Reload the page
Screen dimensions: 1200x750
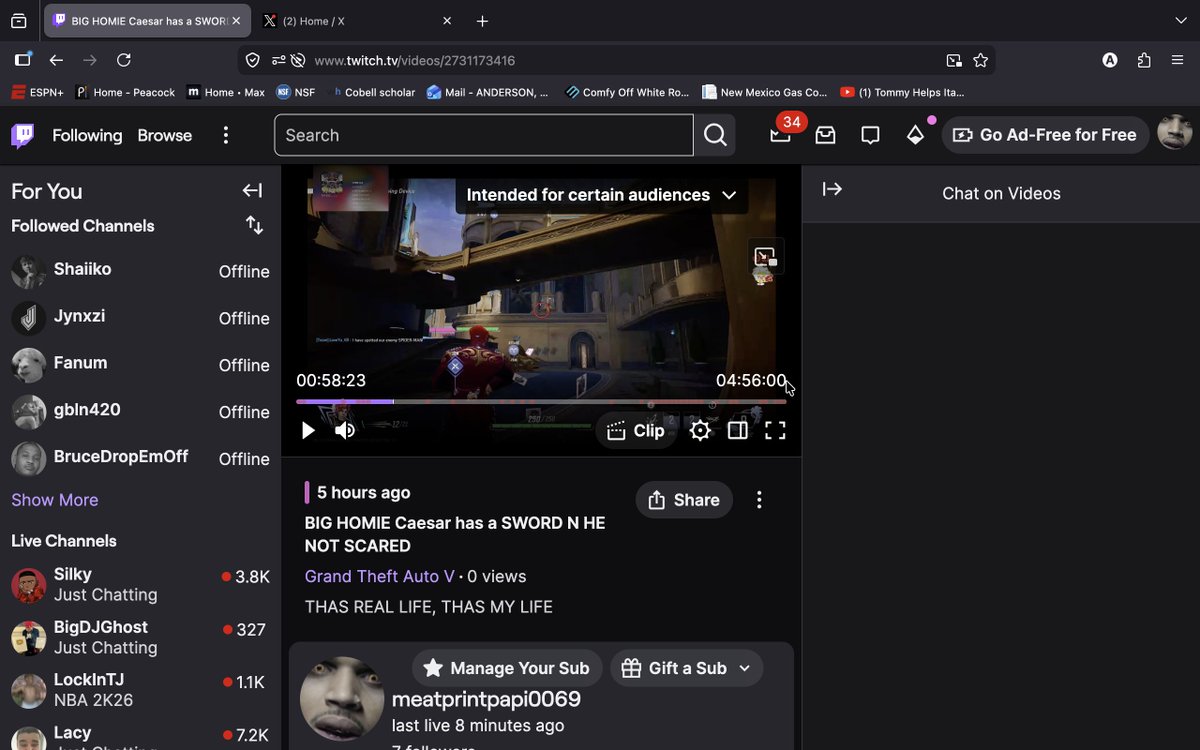coord(124,60)
